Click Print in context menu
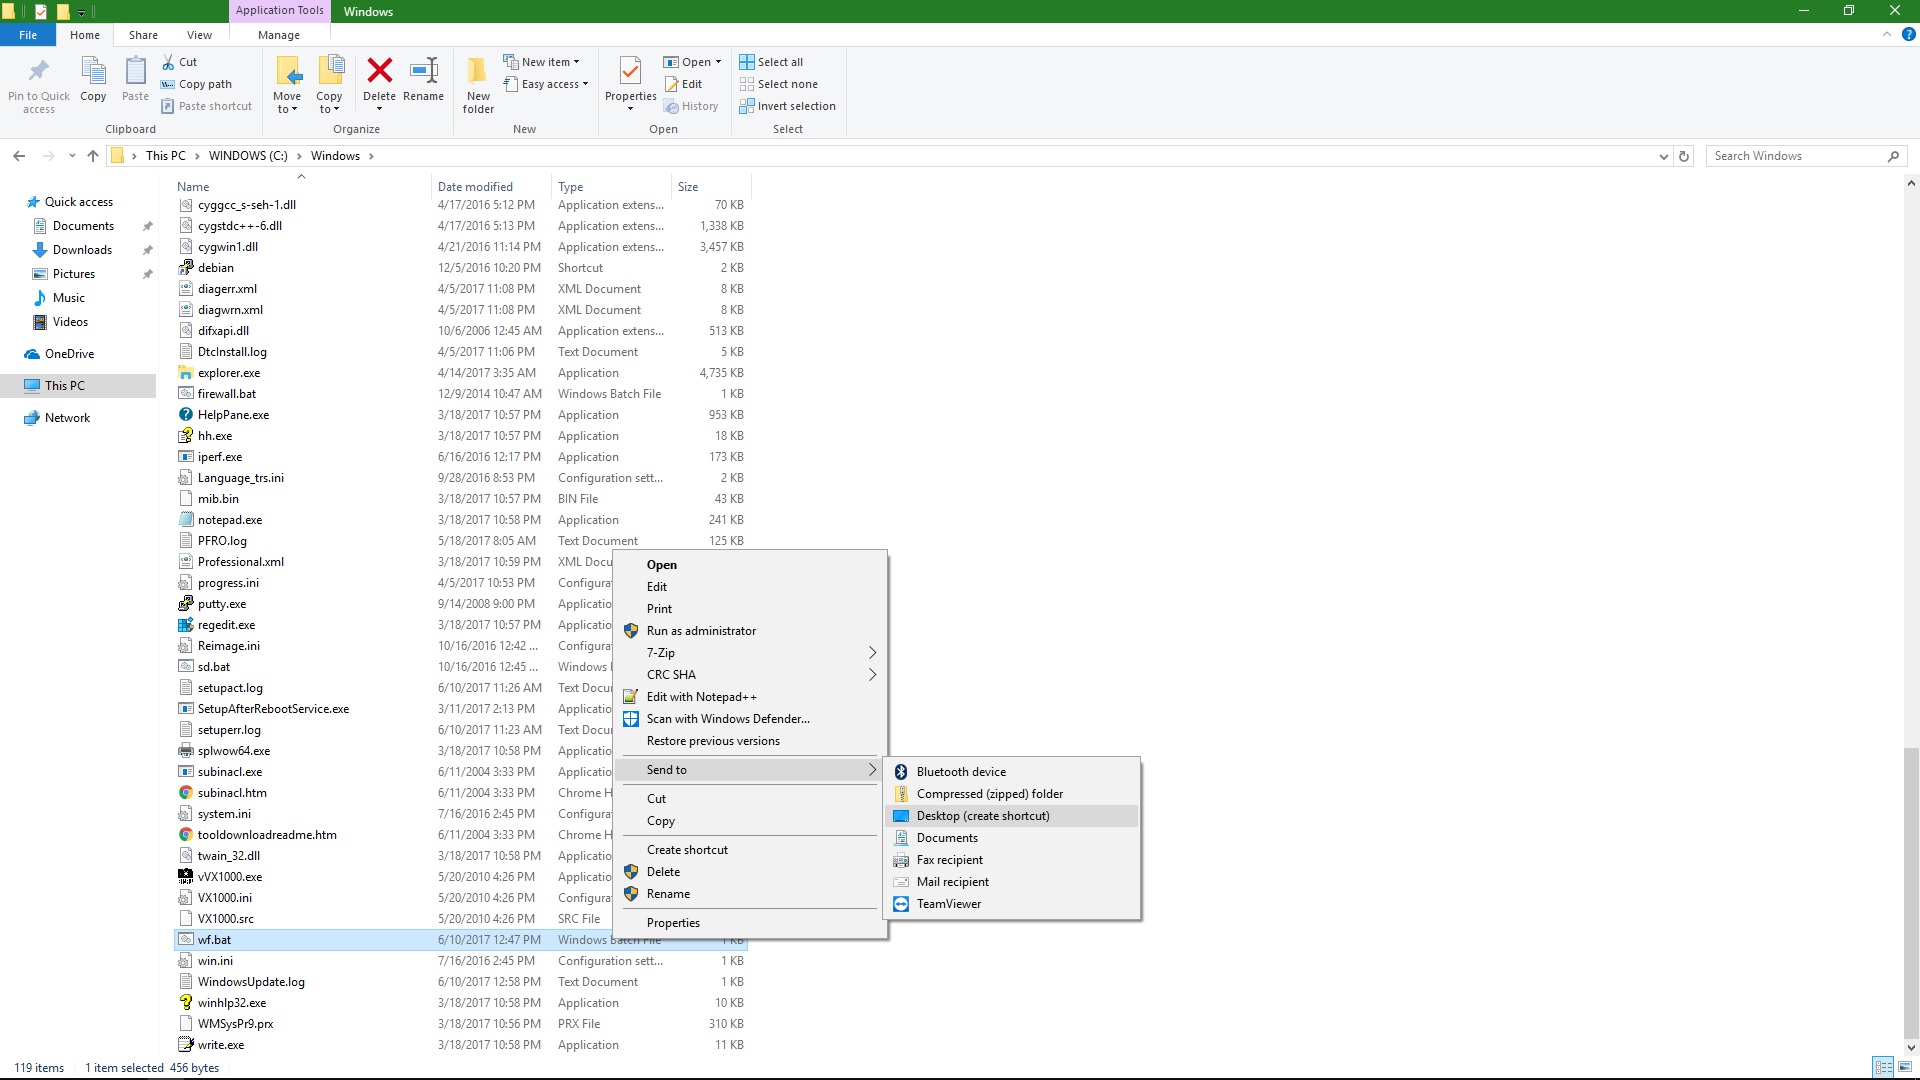Image resolution: width=1920 pixels, height=1080 pixels. coord(750,609)
